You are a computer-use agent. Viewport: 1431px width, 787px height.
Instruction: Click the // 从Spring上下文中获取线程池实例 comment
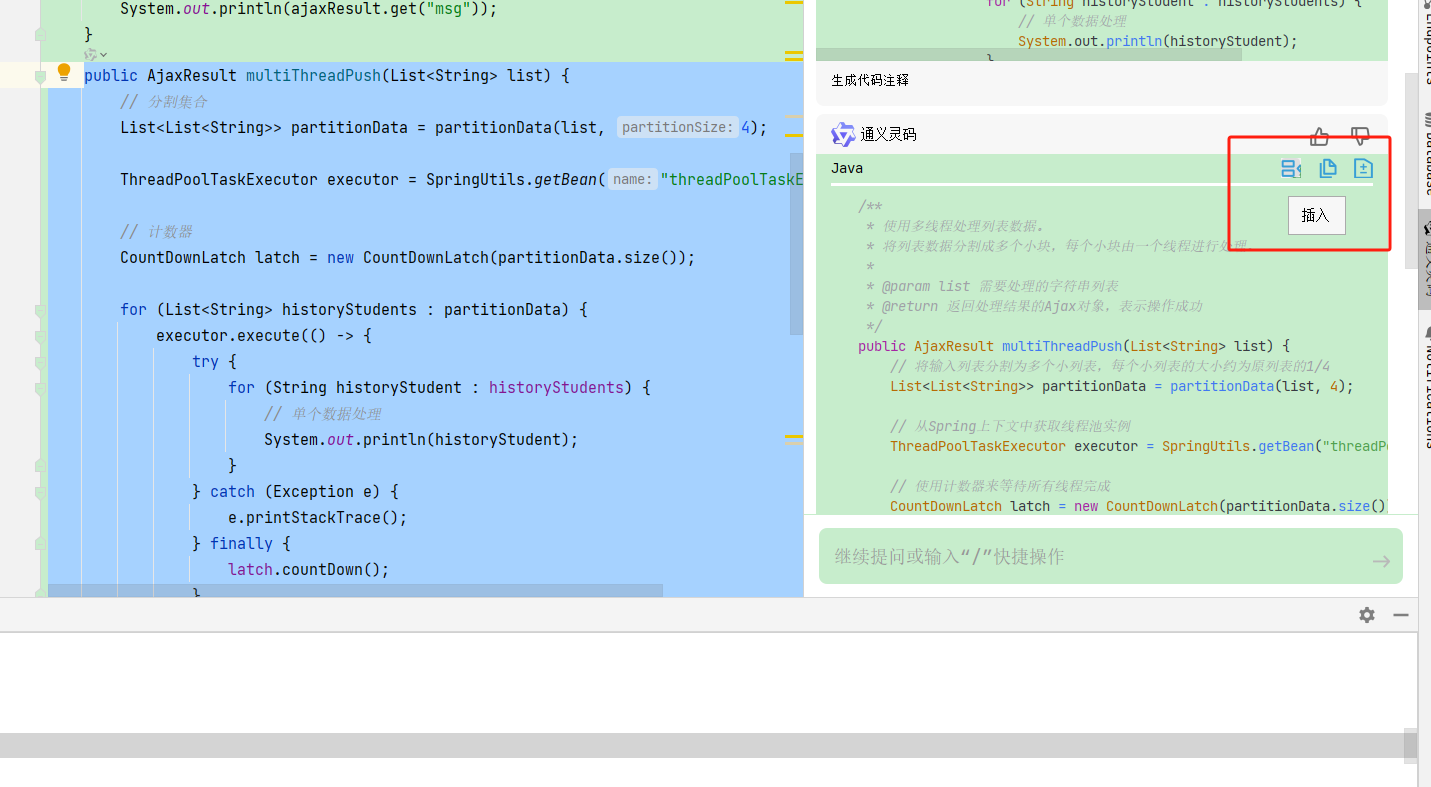tap(1010, 426)
